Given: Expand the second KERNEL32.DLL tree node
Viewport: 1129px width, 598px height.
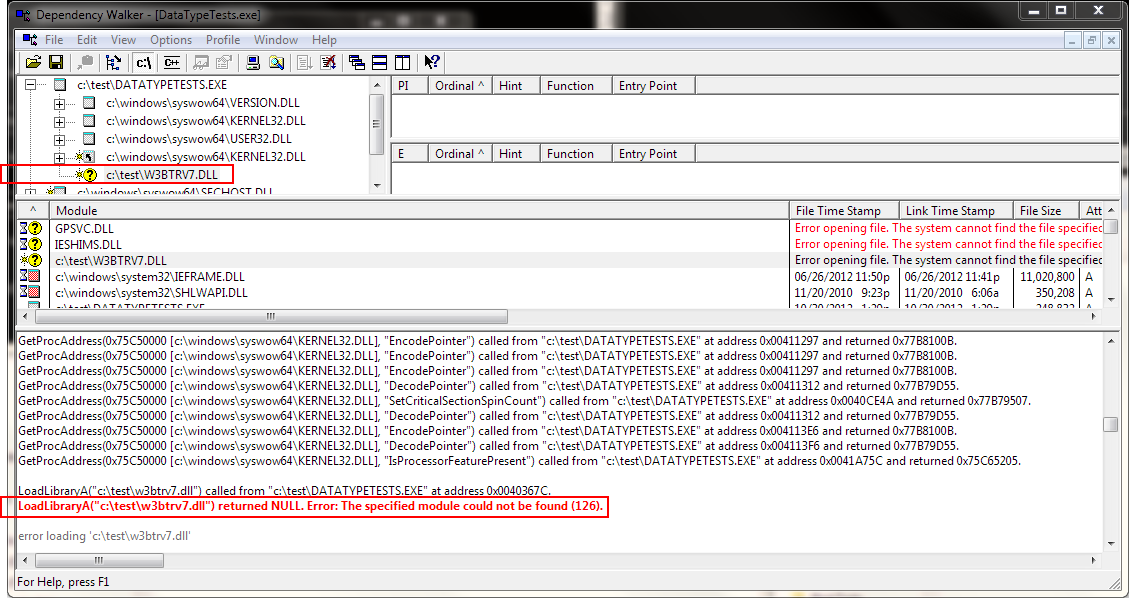Looking at the screenshot, I should click(60, 158).
